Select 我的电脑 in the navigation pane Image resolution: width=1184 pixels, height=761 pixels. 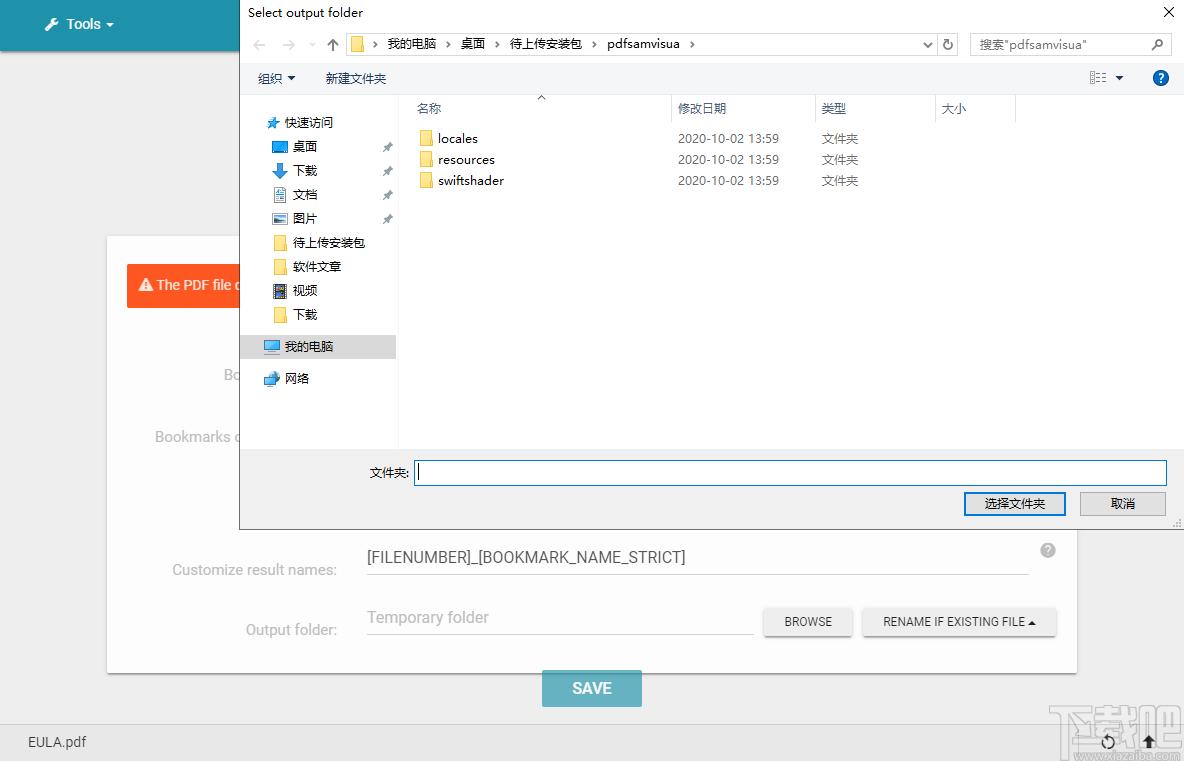[x=318, y=347]
